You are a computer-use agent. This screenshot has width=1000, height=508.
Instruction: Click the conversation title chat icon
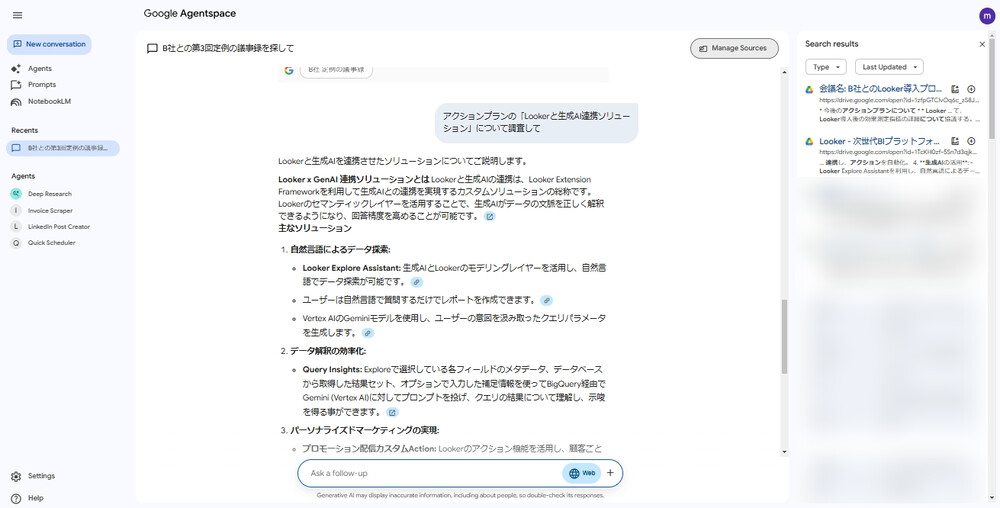tap(152, 48)
